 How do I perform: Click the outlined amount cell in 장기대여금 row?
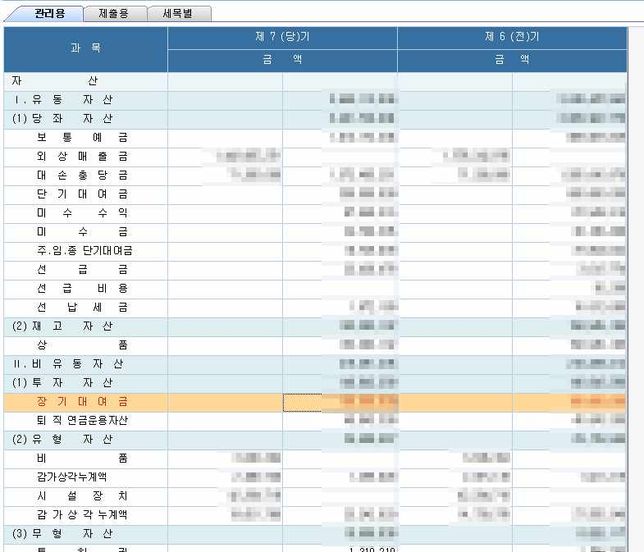(x=302, y=402)
